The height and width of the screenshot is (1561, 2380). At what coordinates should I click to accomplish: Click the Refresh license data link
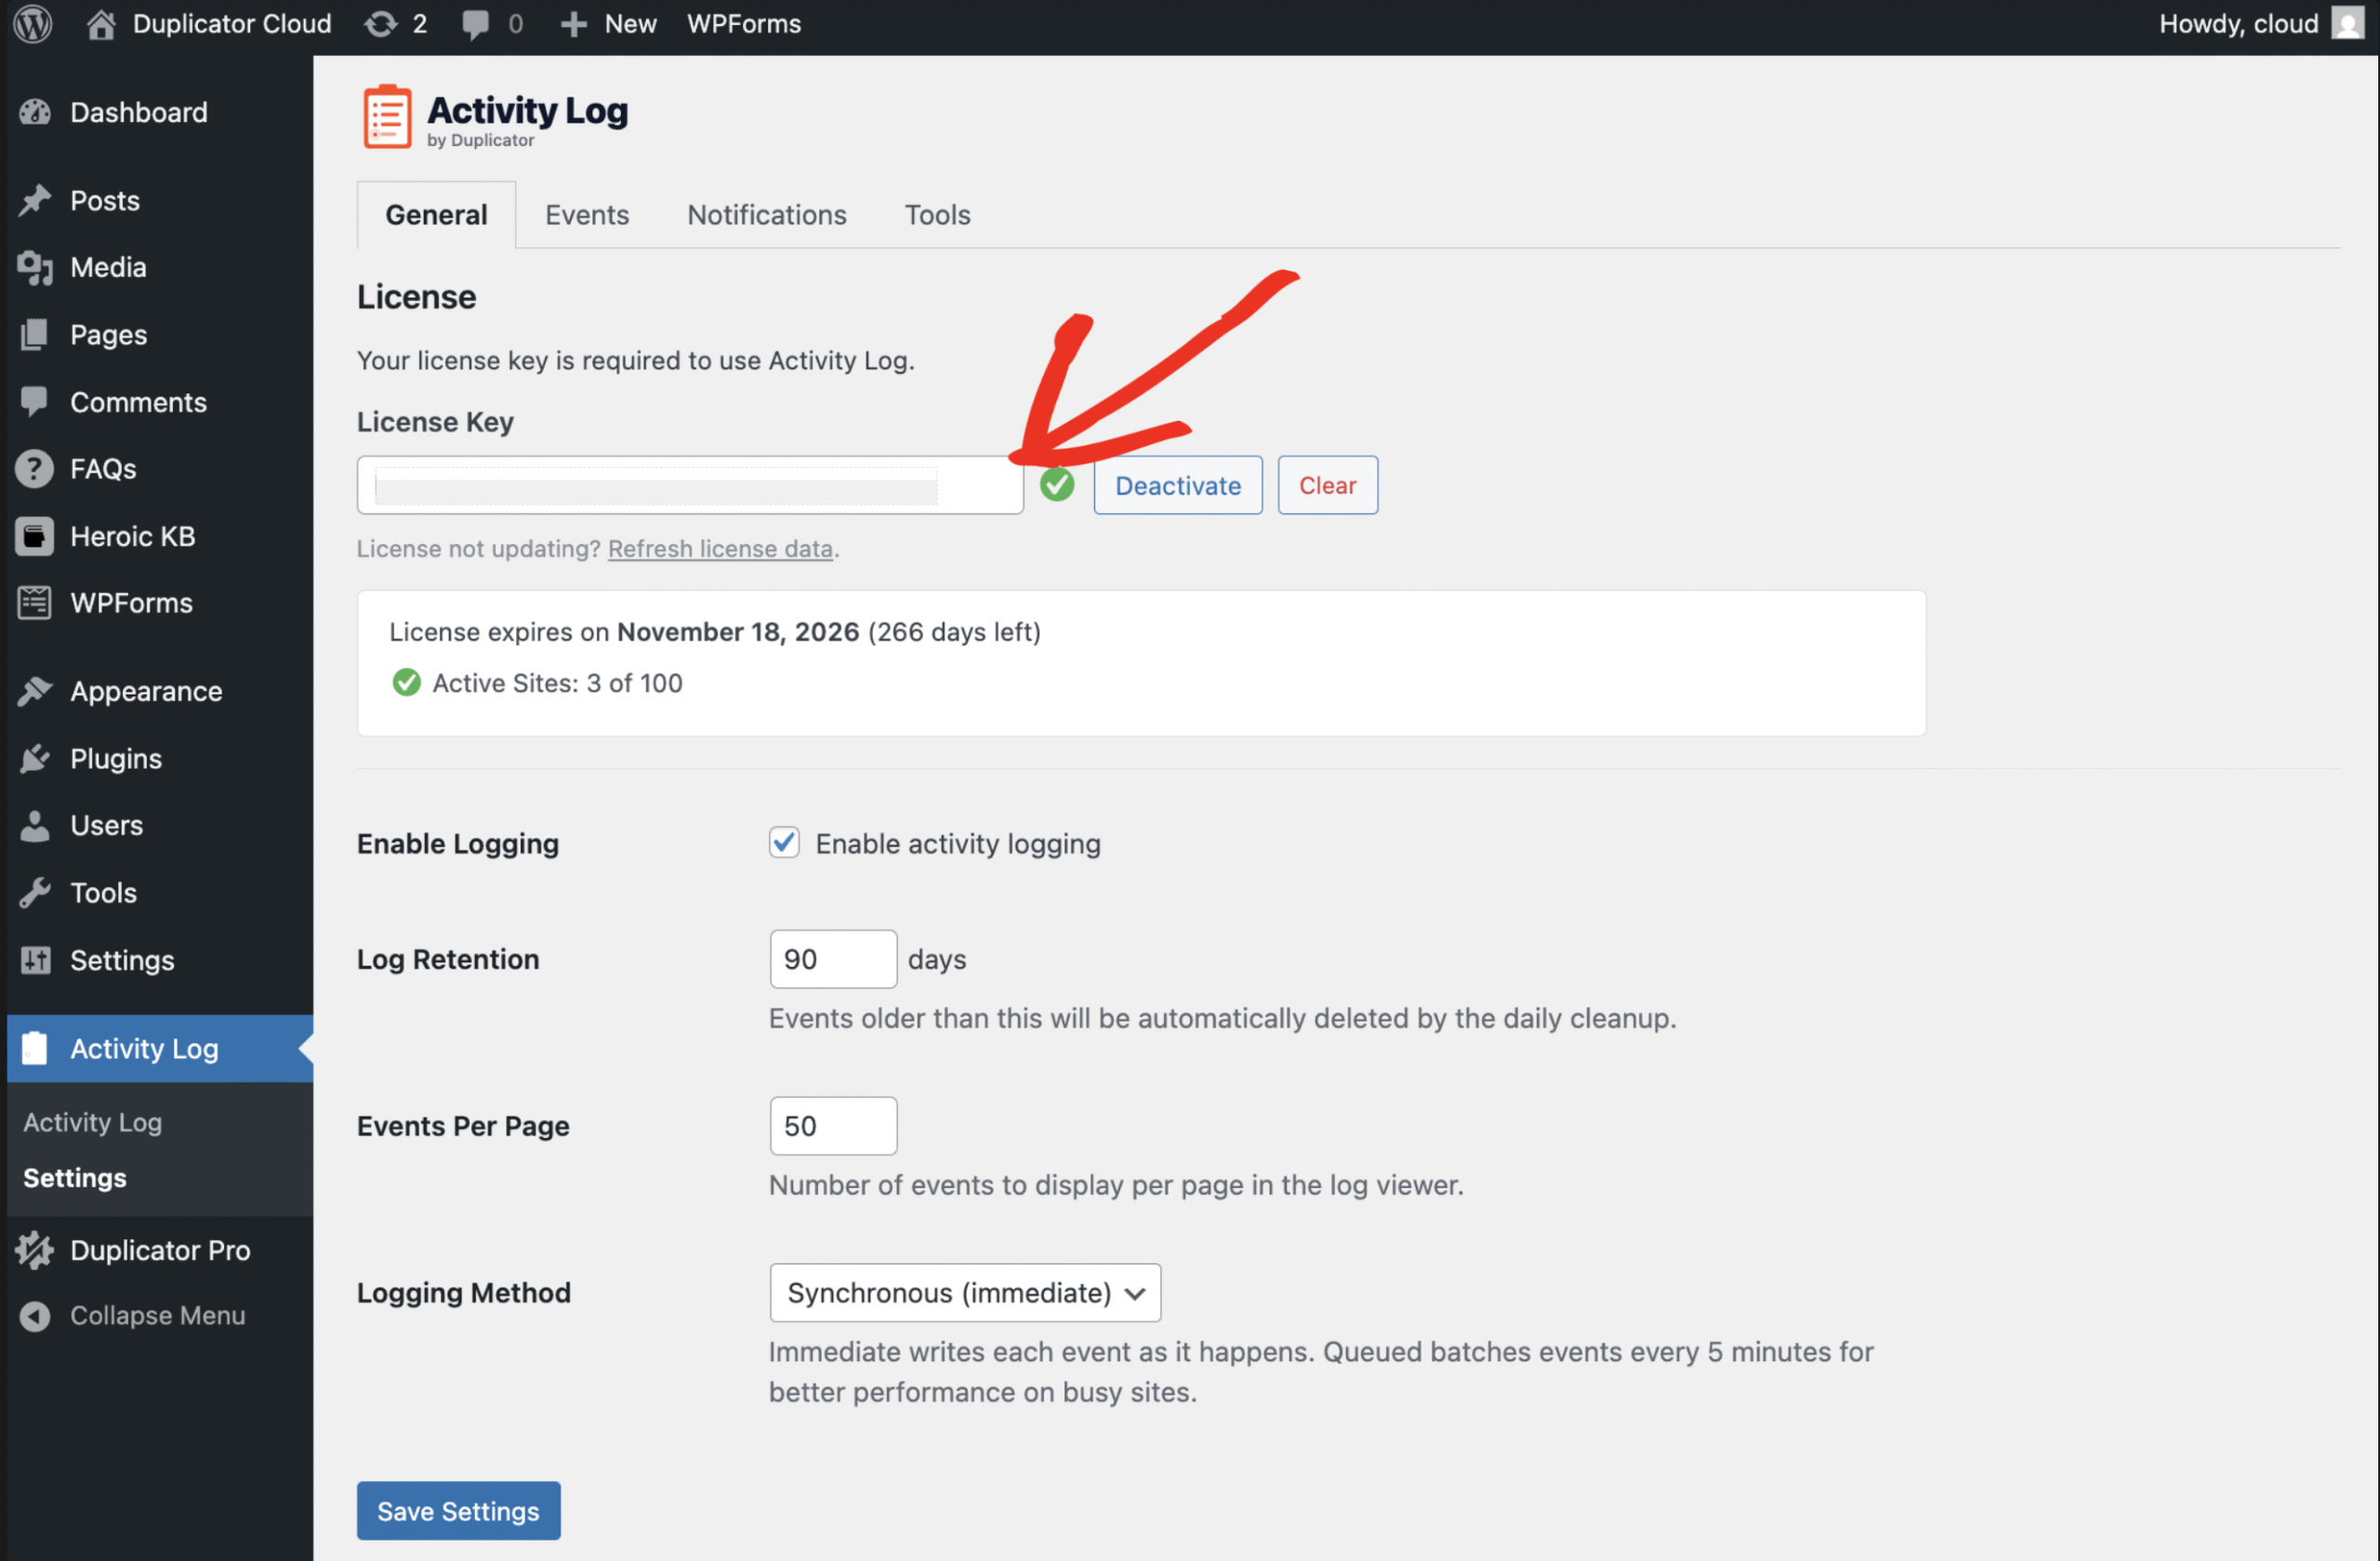point(720,548)
